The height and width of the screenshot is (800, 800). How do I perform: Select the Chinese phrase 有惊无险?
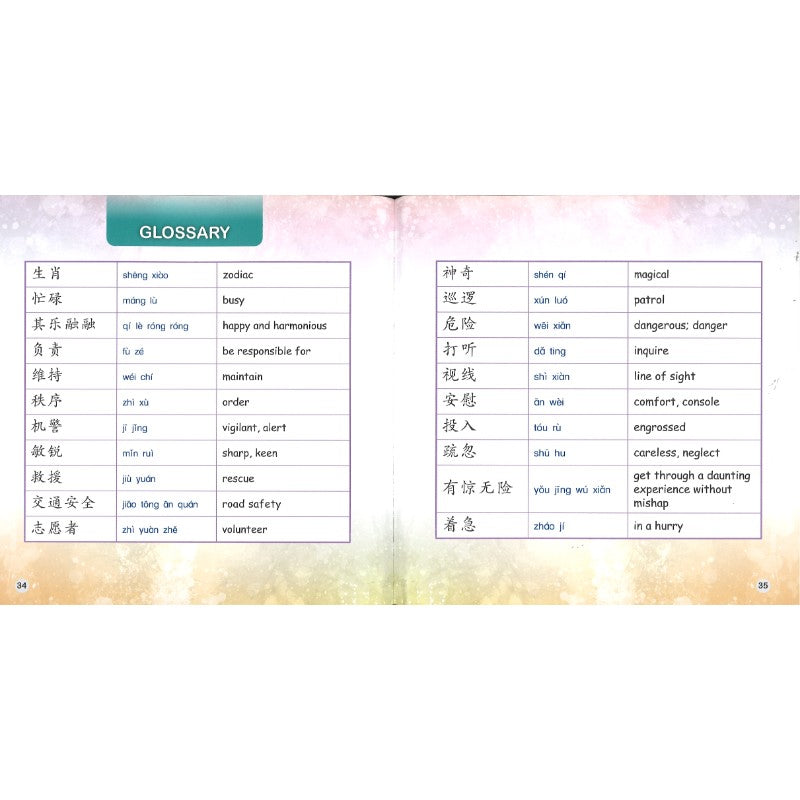point(477,488)
